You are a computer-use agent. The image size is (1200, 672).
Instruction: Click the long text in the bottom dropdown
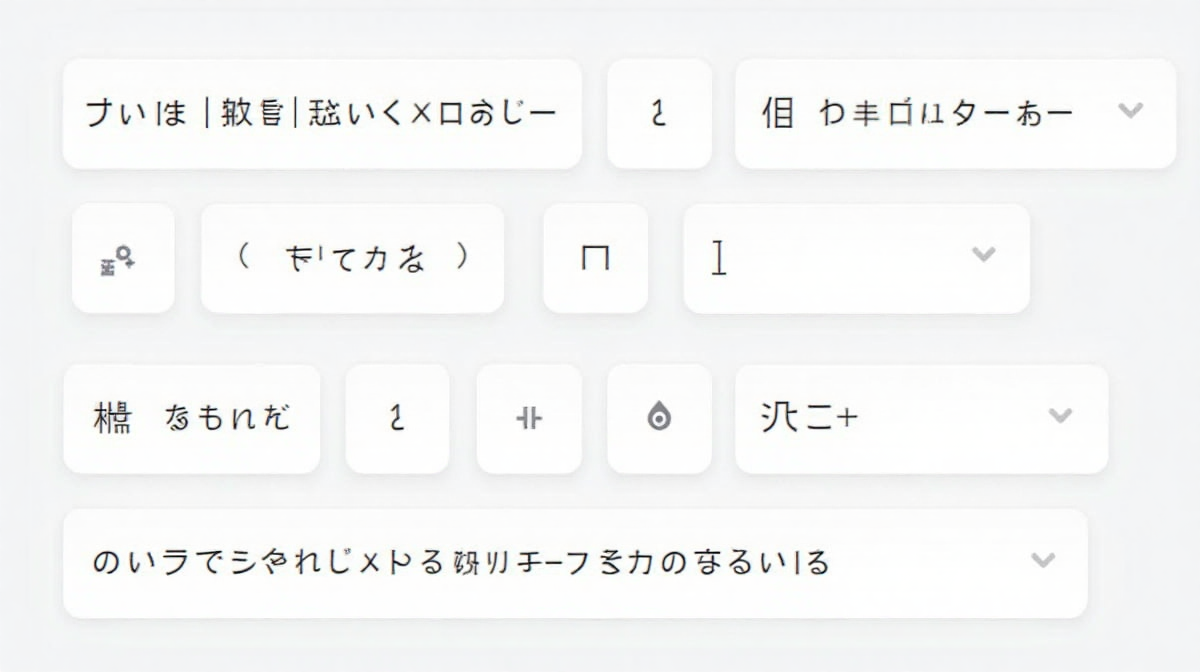pos(460,563)
